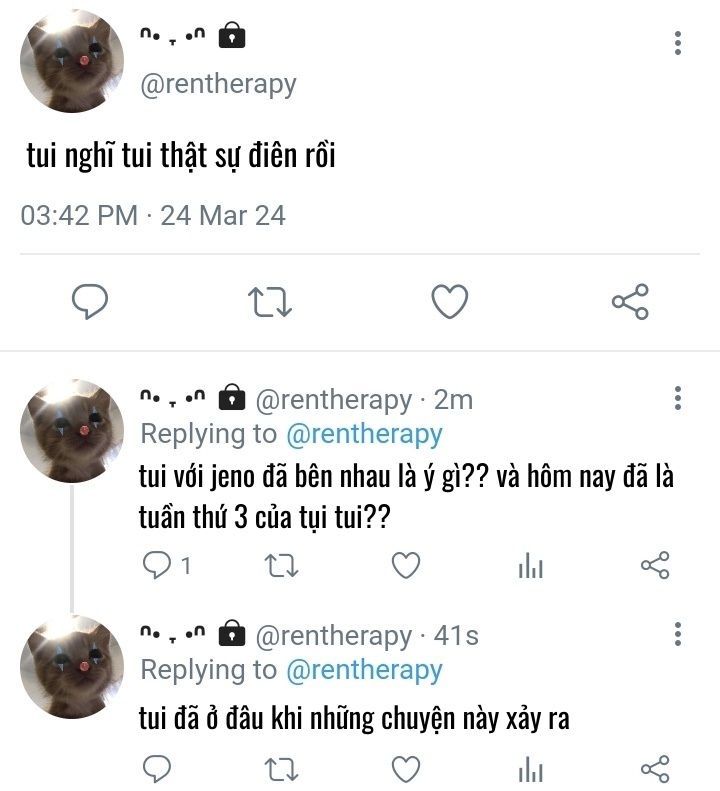Retweet the 41s reply tweet
The width and height of the screenshot is (720, 791).
tap(282, 770)
